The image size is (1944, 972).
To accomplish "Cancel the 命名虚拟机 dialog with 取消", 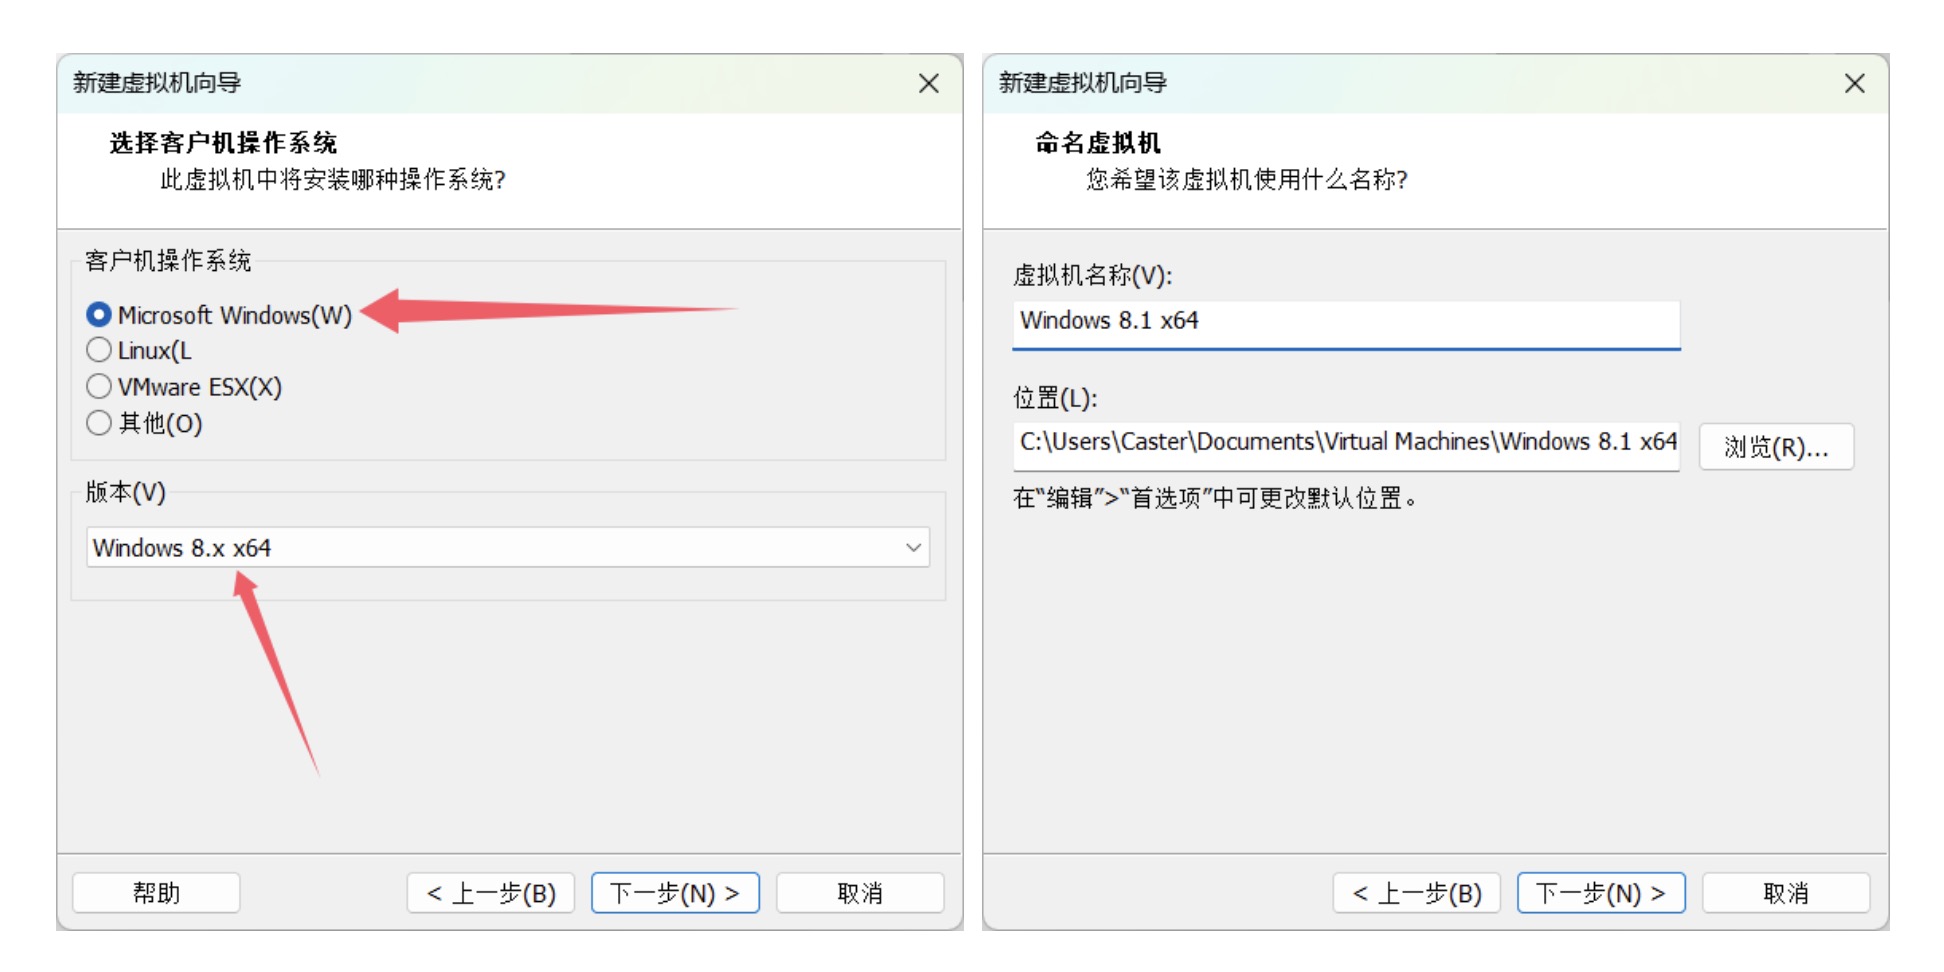I will click(1786, 893).
